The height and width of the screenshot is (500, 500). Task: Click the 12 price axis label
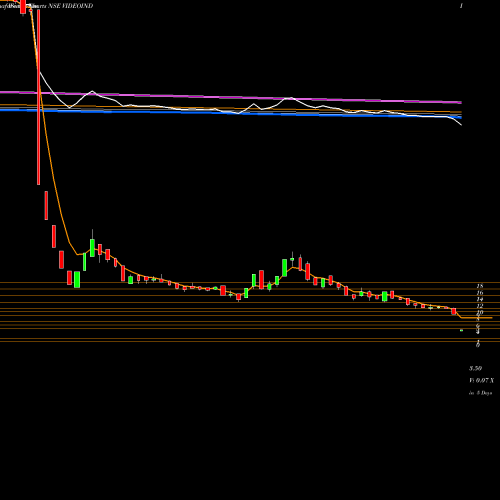click(x=480, y=306)
